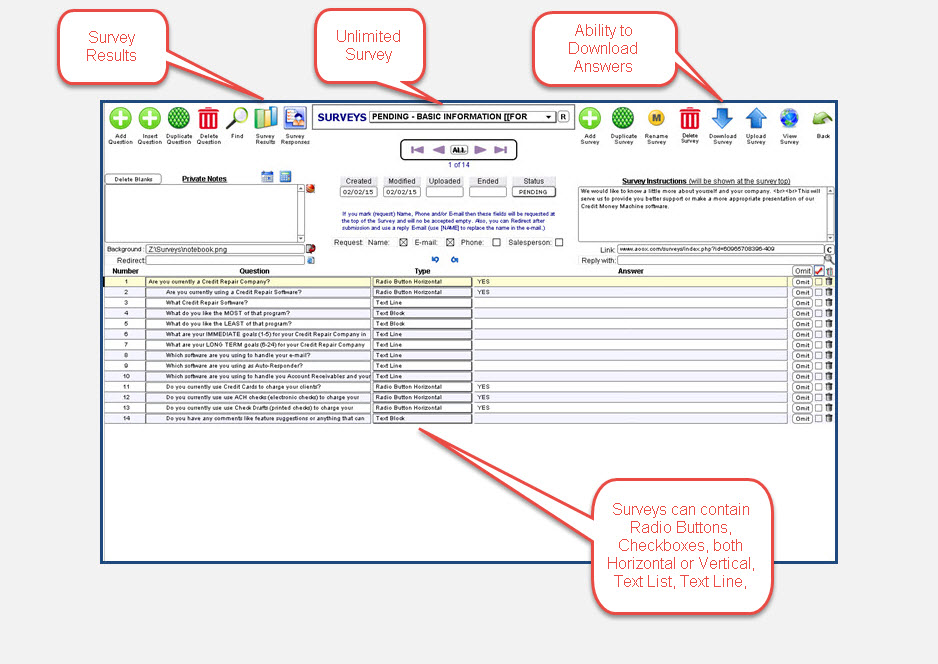Open Survey Results from the toolbar
Viewport: 938px width, 664px height.
265,120
